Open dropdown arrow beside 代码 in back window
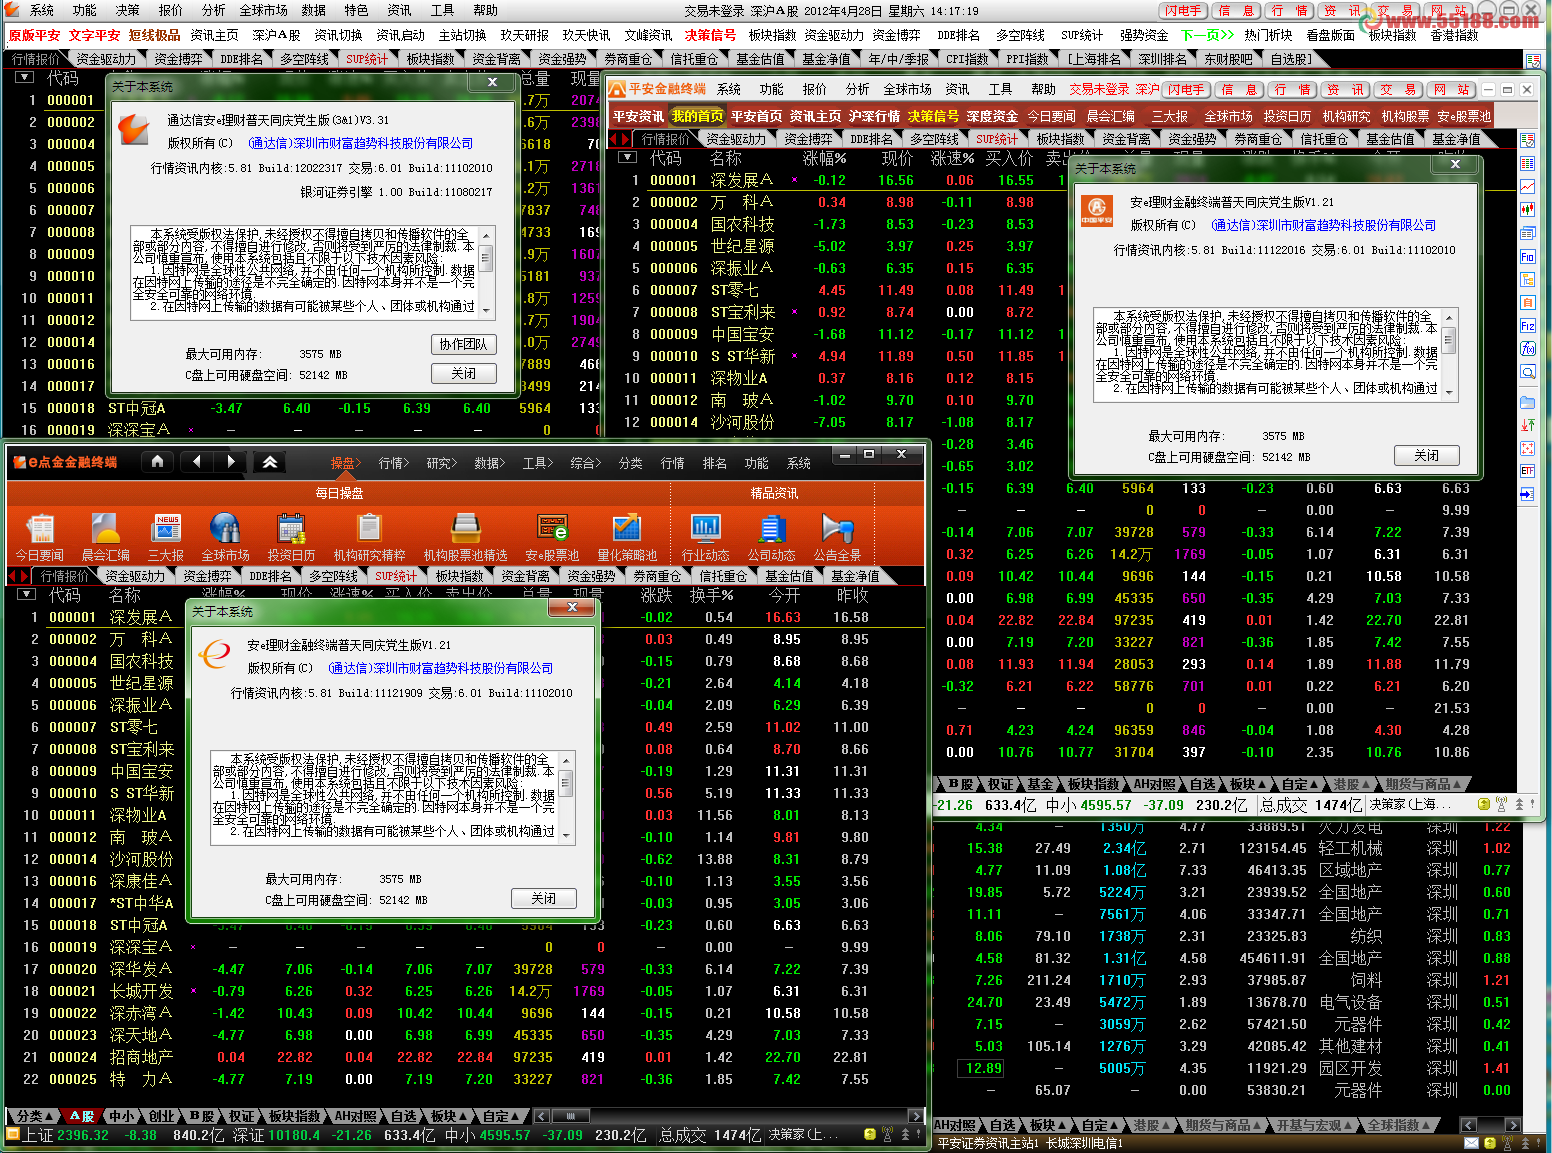This screenshot has width=1552, height=1153. [x=24, y=77]
